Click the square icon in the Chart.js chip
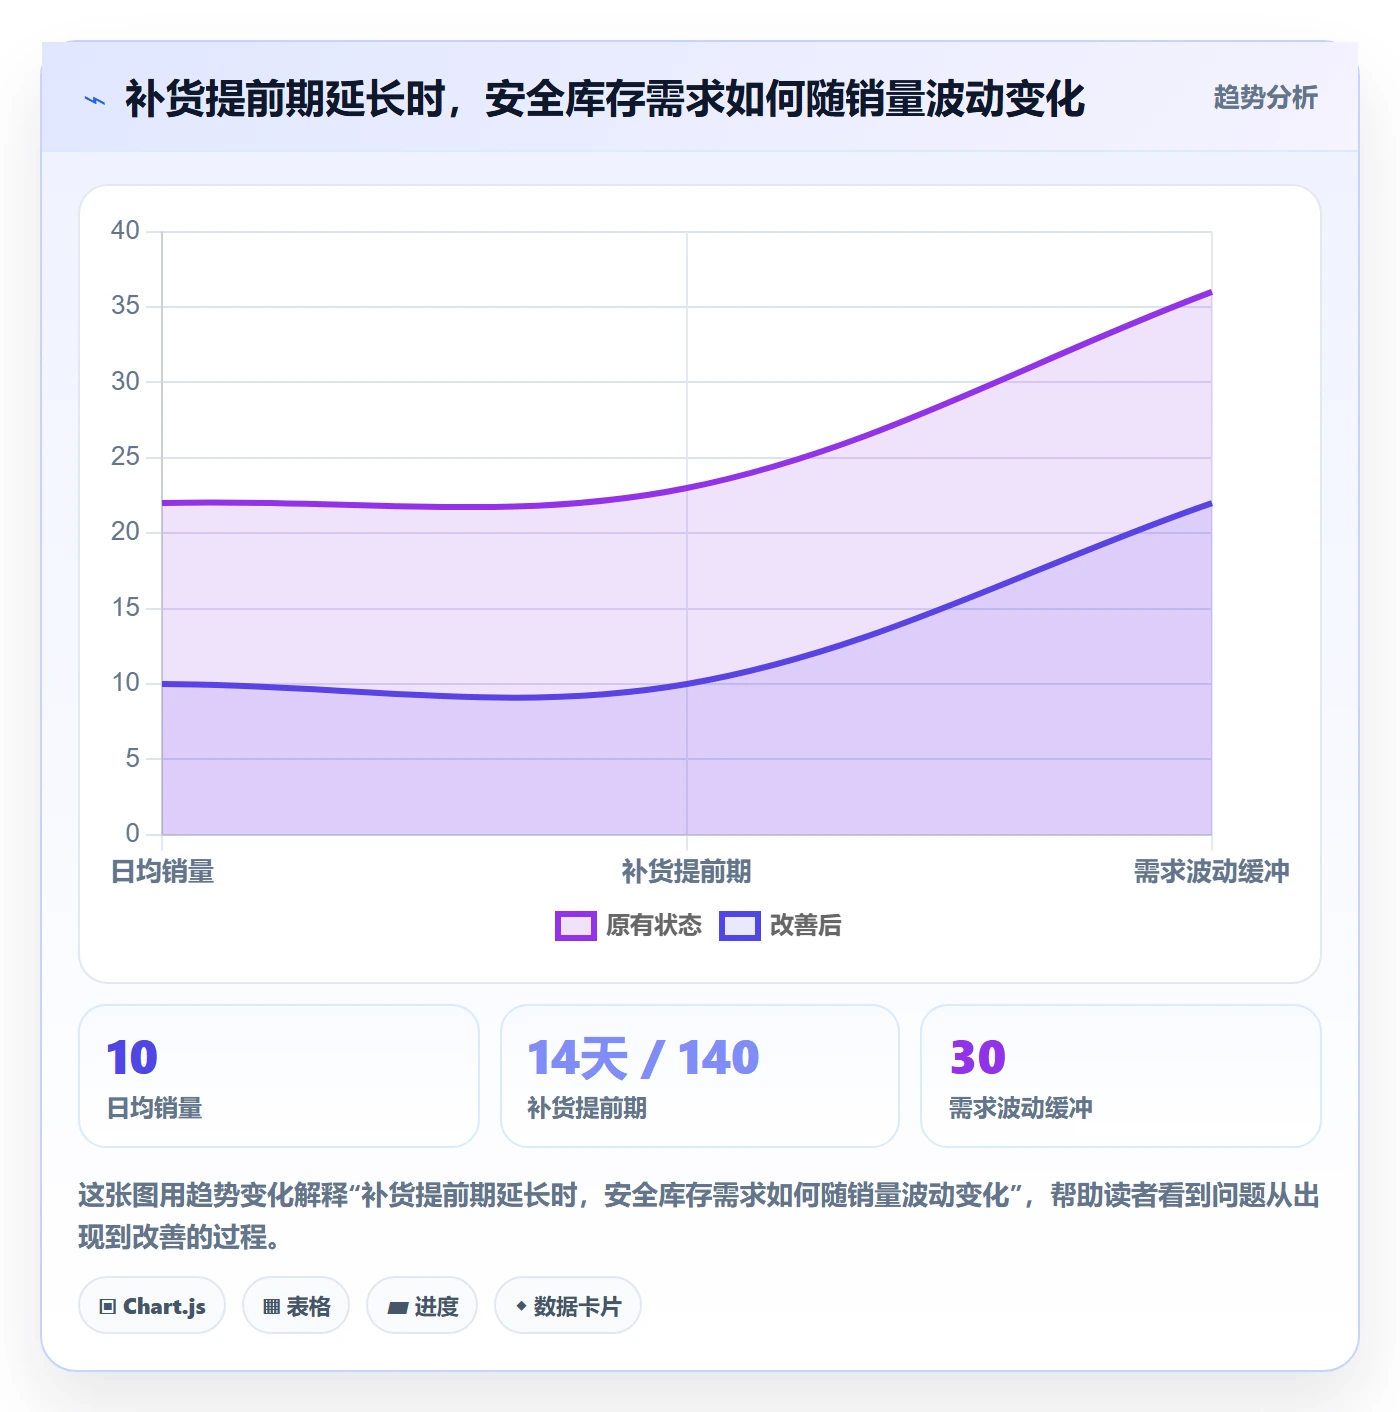The image size is (1400, 1412). point(108,1307)
